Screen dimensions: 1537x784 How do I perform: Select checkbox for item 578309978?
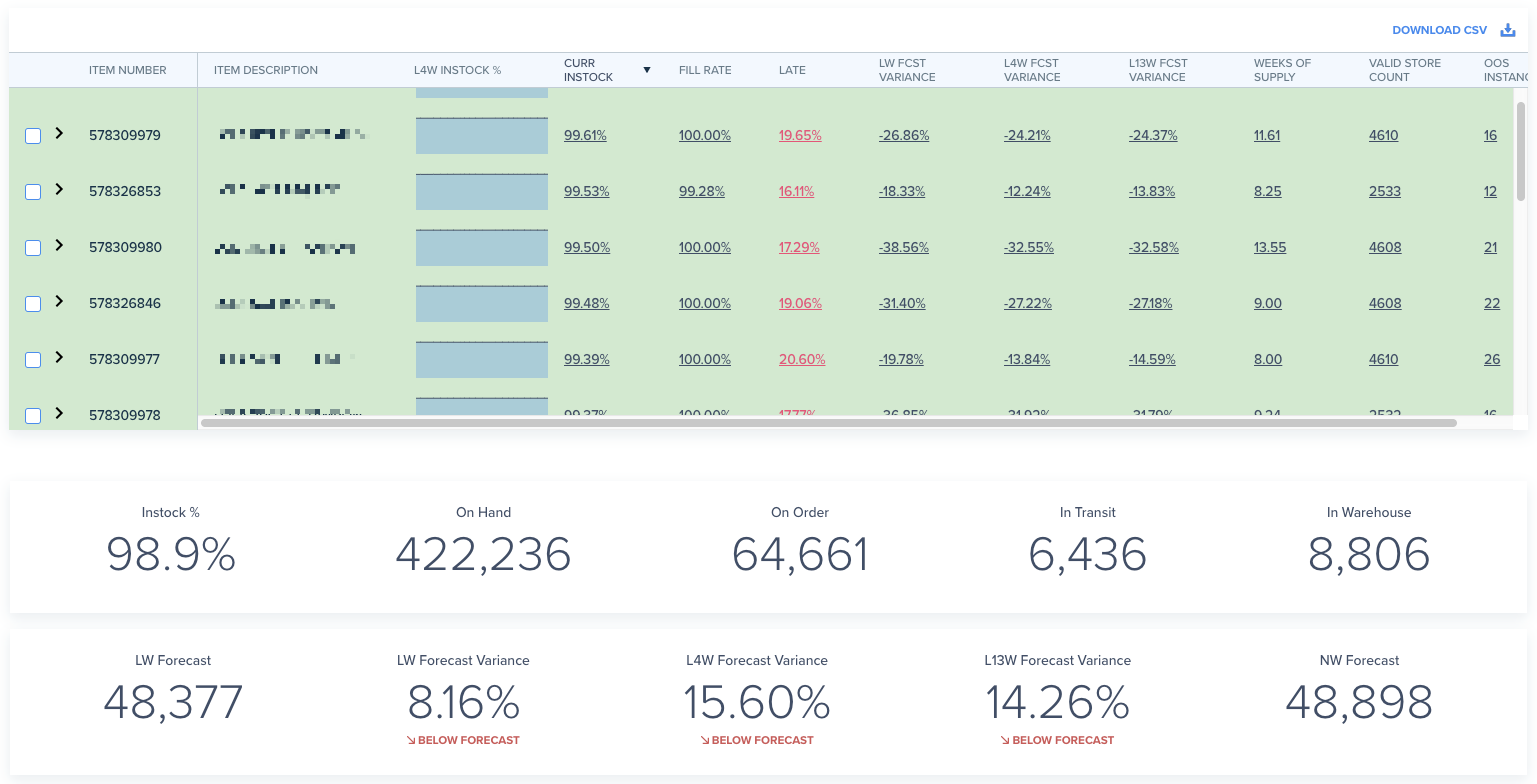click(x=33, y=416)
